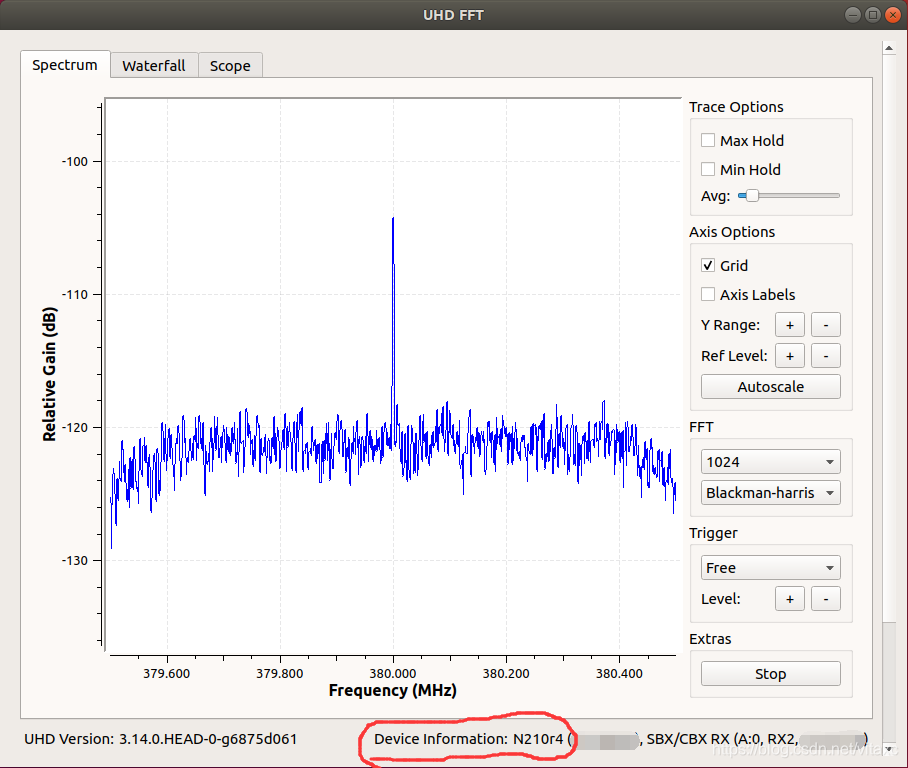This screenshot has width=908, height=768.
Task: Click the -130 dB axis label
Action: 75,561
